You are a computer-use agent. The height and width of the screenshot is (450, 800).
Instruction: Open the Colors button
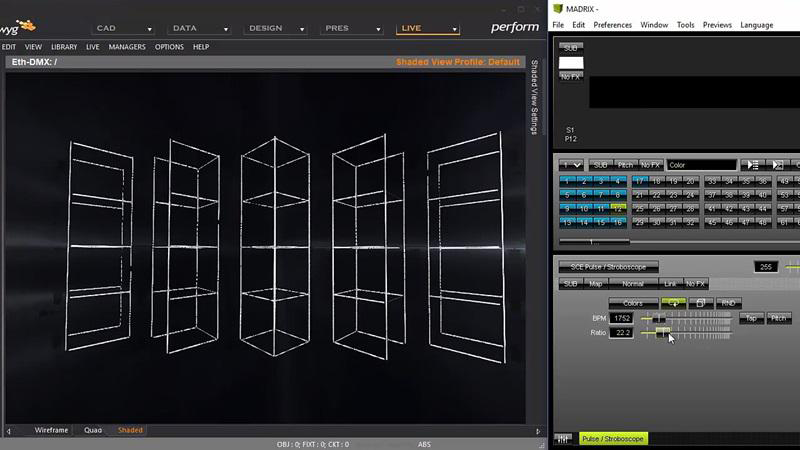coord(633,303)
